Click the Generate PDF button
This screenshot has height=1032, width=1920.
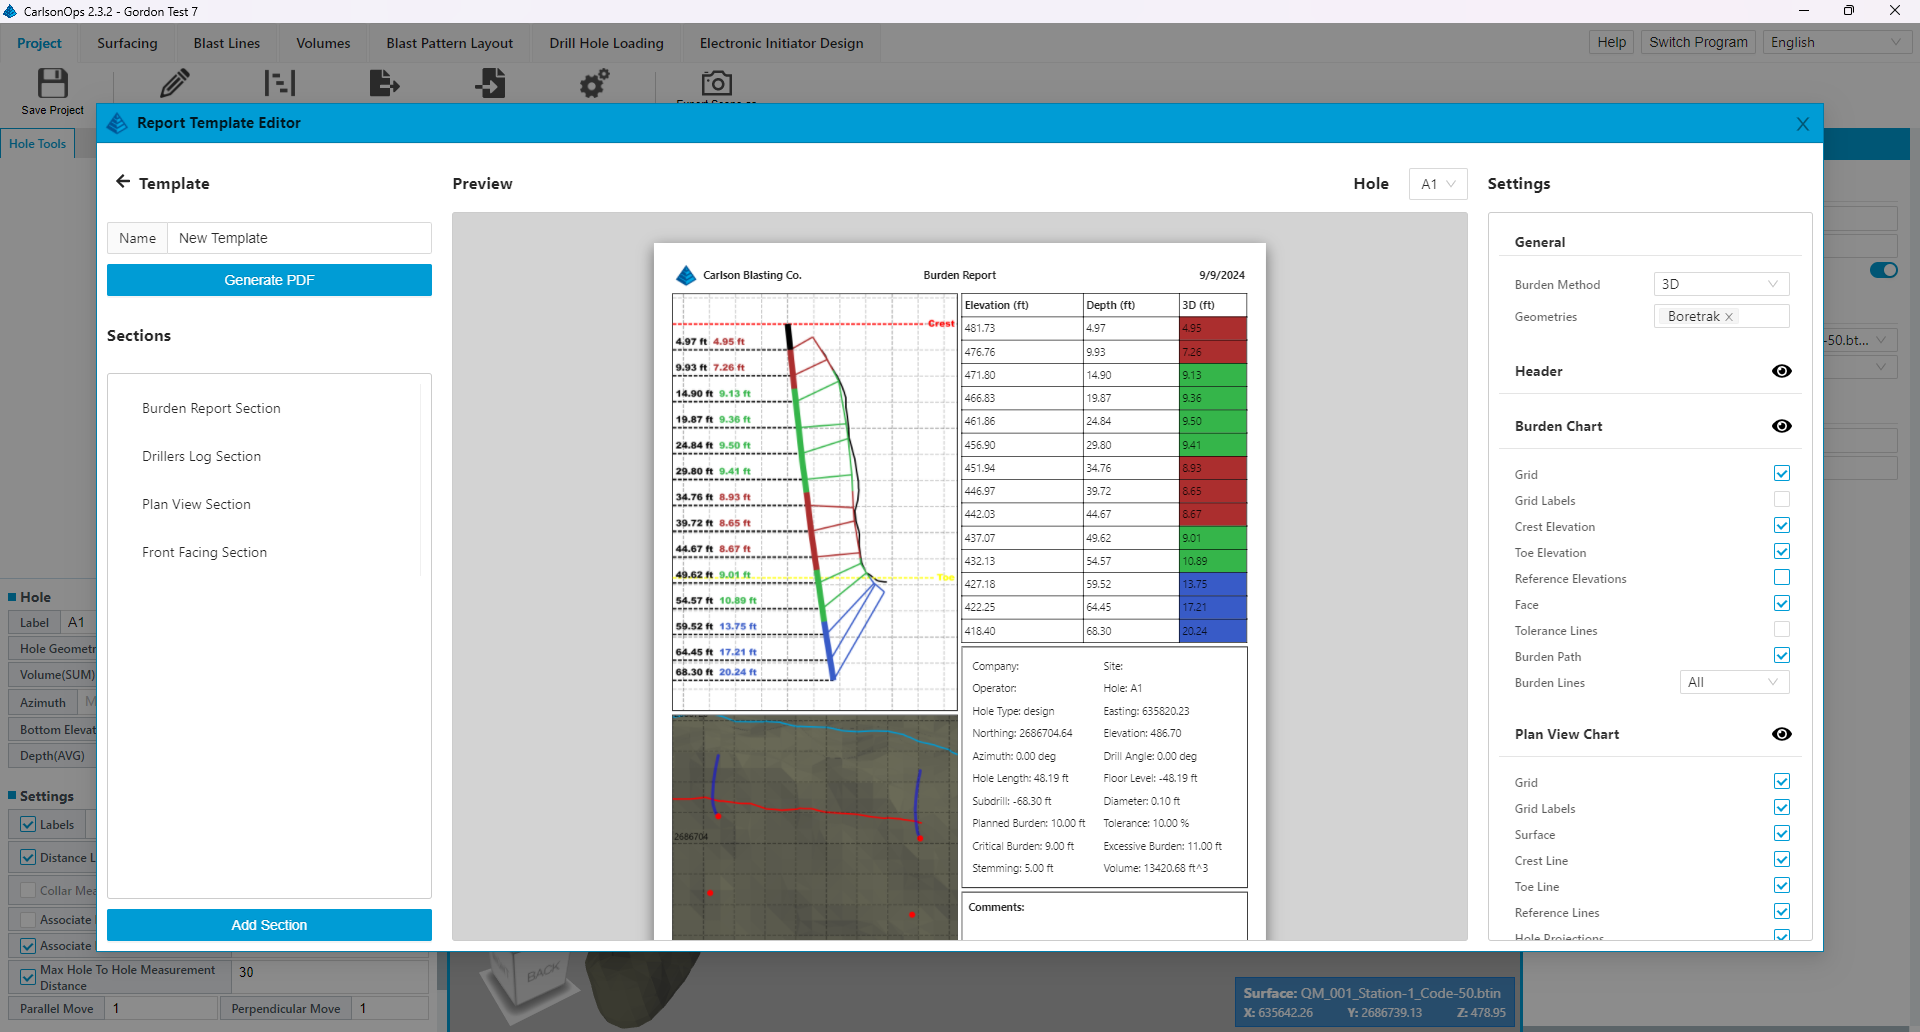[269, 280]
